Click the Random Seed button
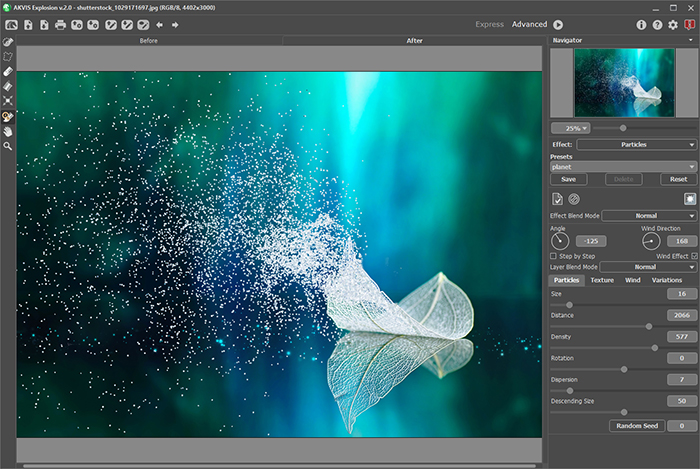 tap(637, 426)
